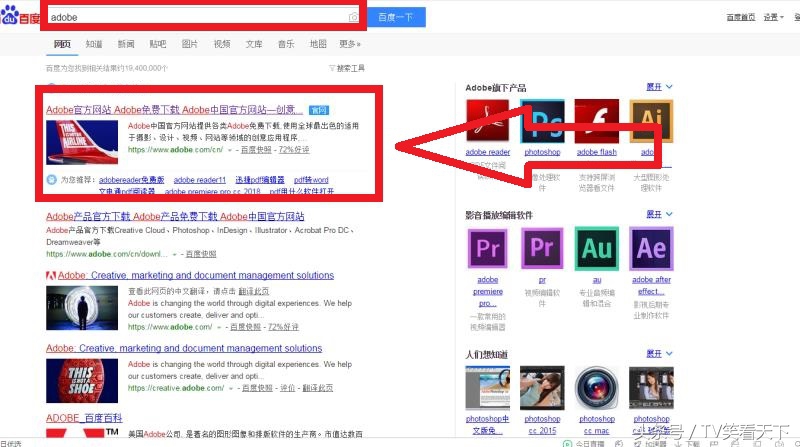Viewport: 800px width, 447px height.
Task: Open the ADOBE_百度百科 result
Action: point(84,418)
